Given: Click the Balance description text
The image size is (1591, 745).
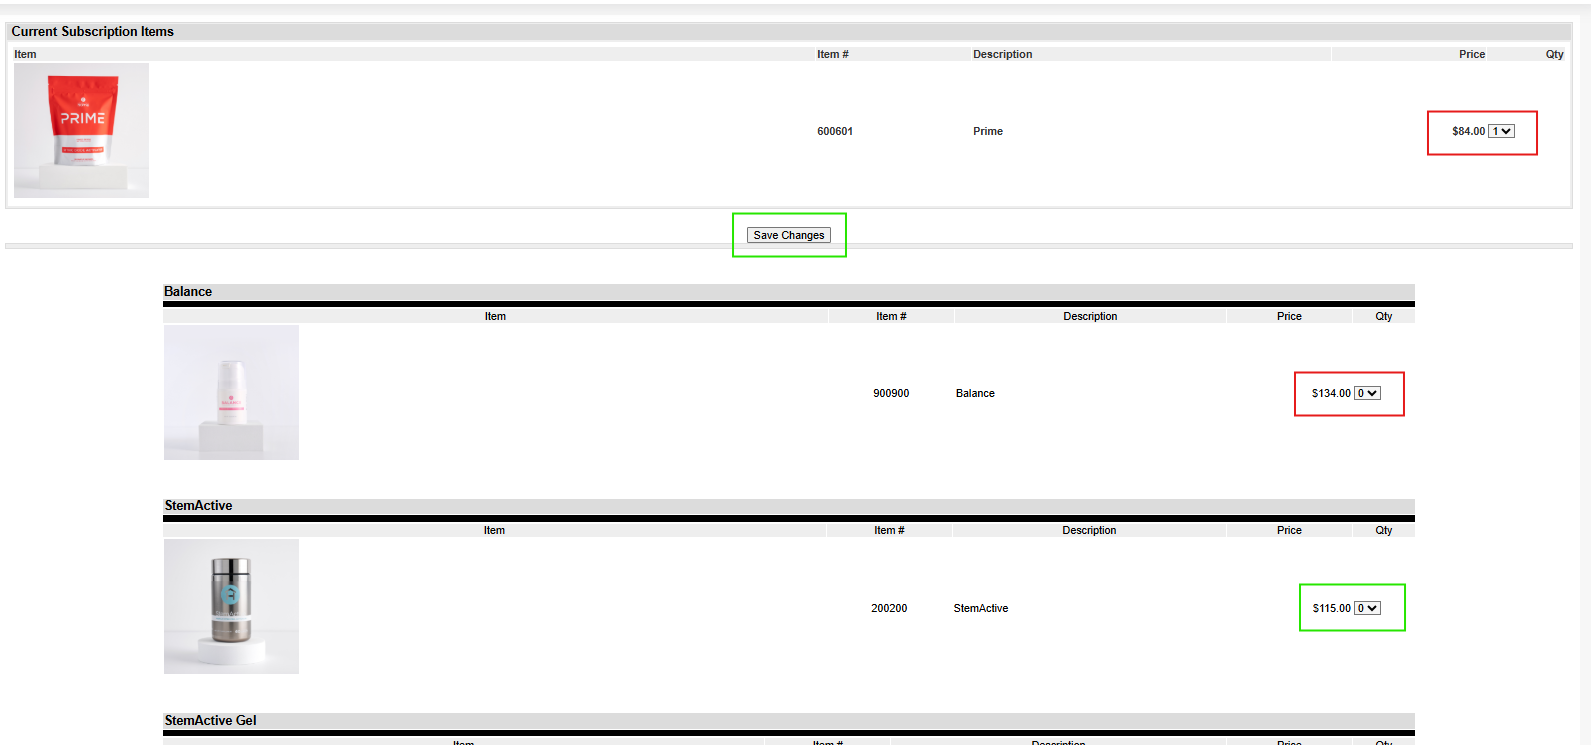Looking at the screenshot, I should (x=975, y=393).
